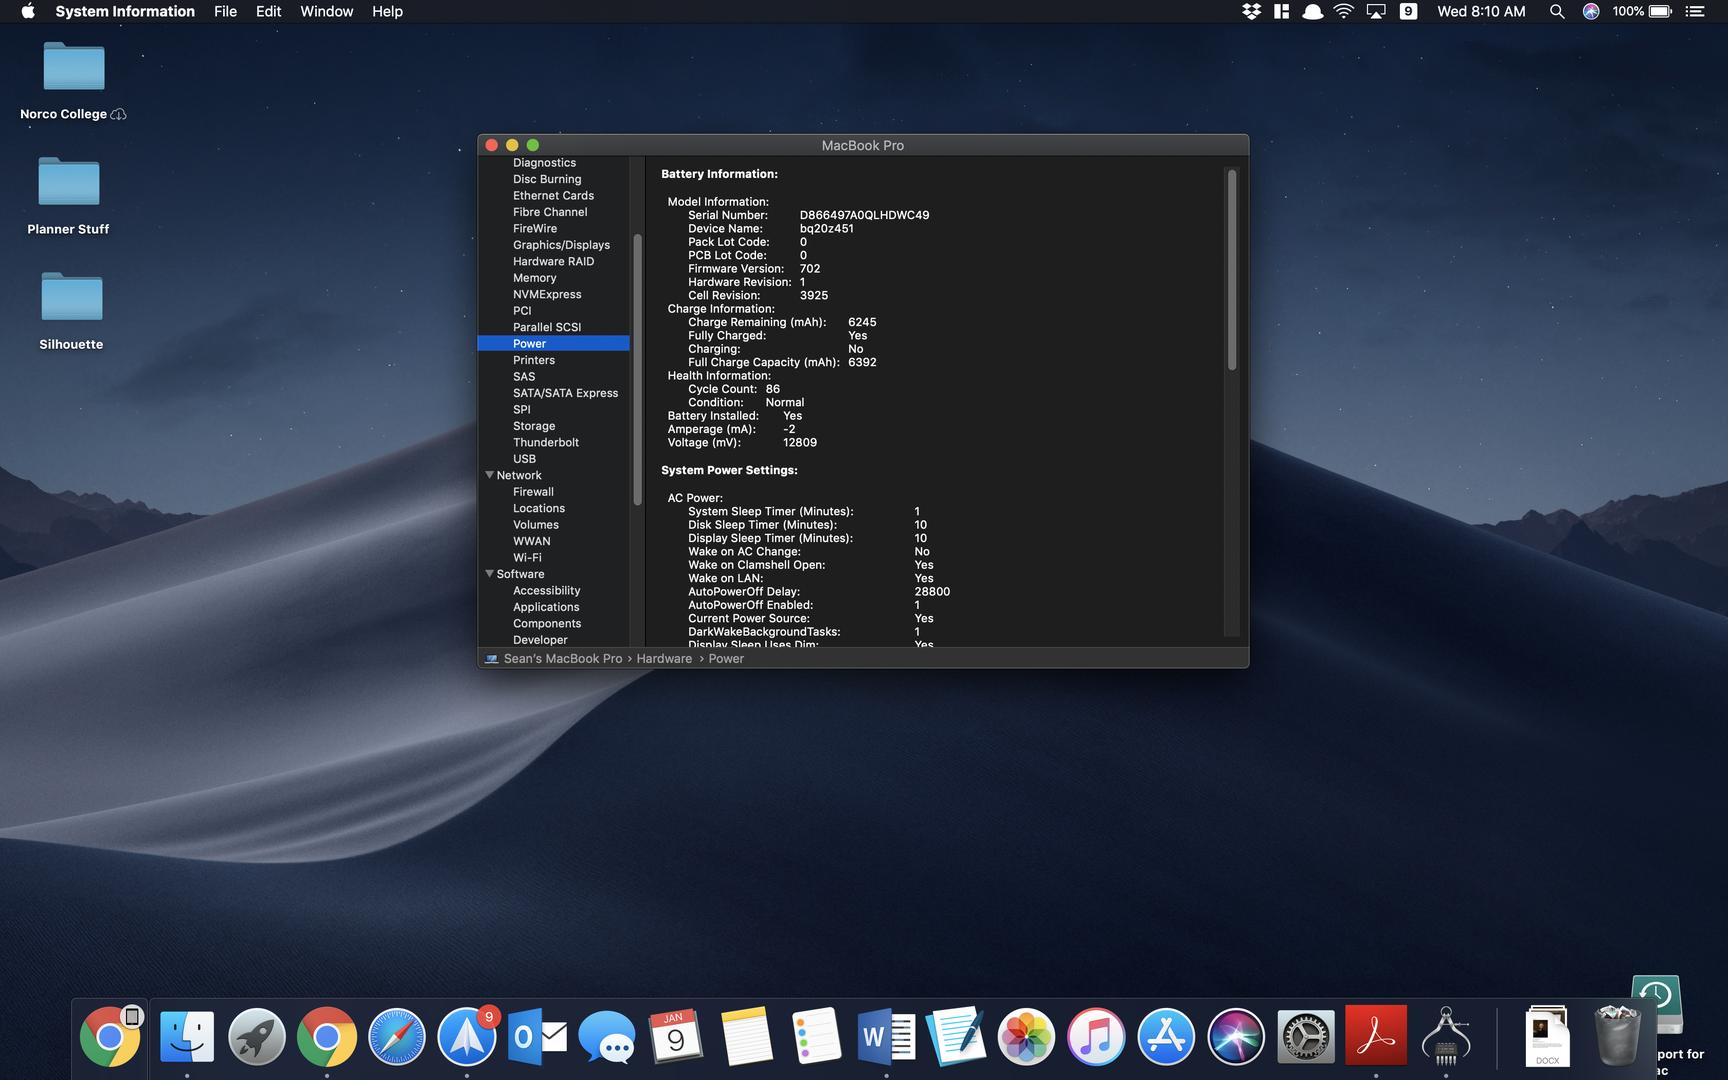
Task: Open the Wi-Fi status menu
Action: tap(1344, 11)
